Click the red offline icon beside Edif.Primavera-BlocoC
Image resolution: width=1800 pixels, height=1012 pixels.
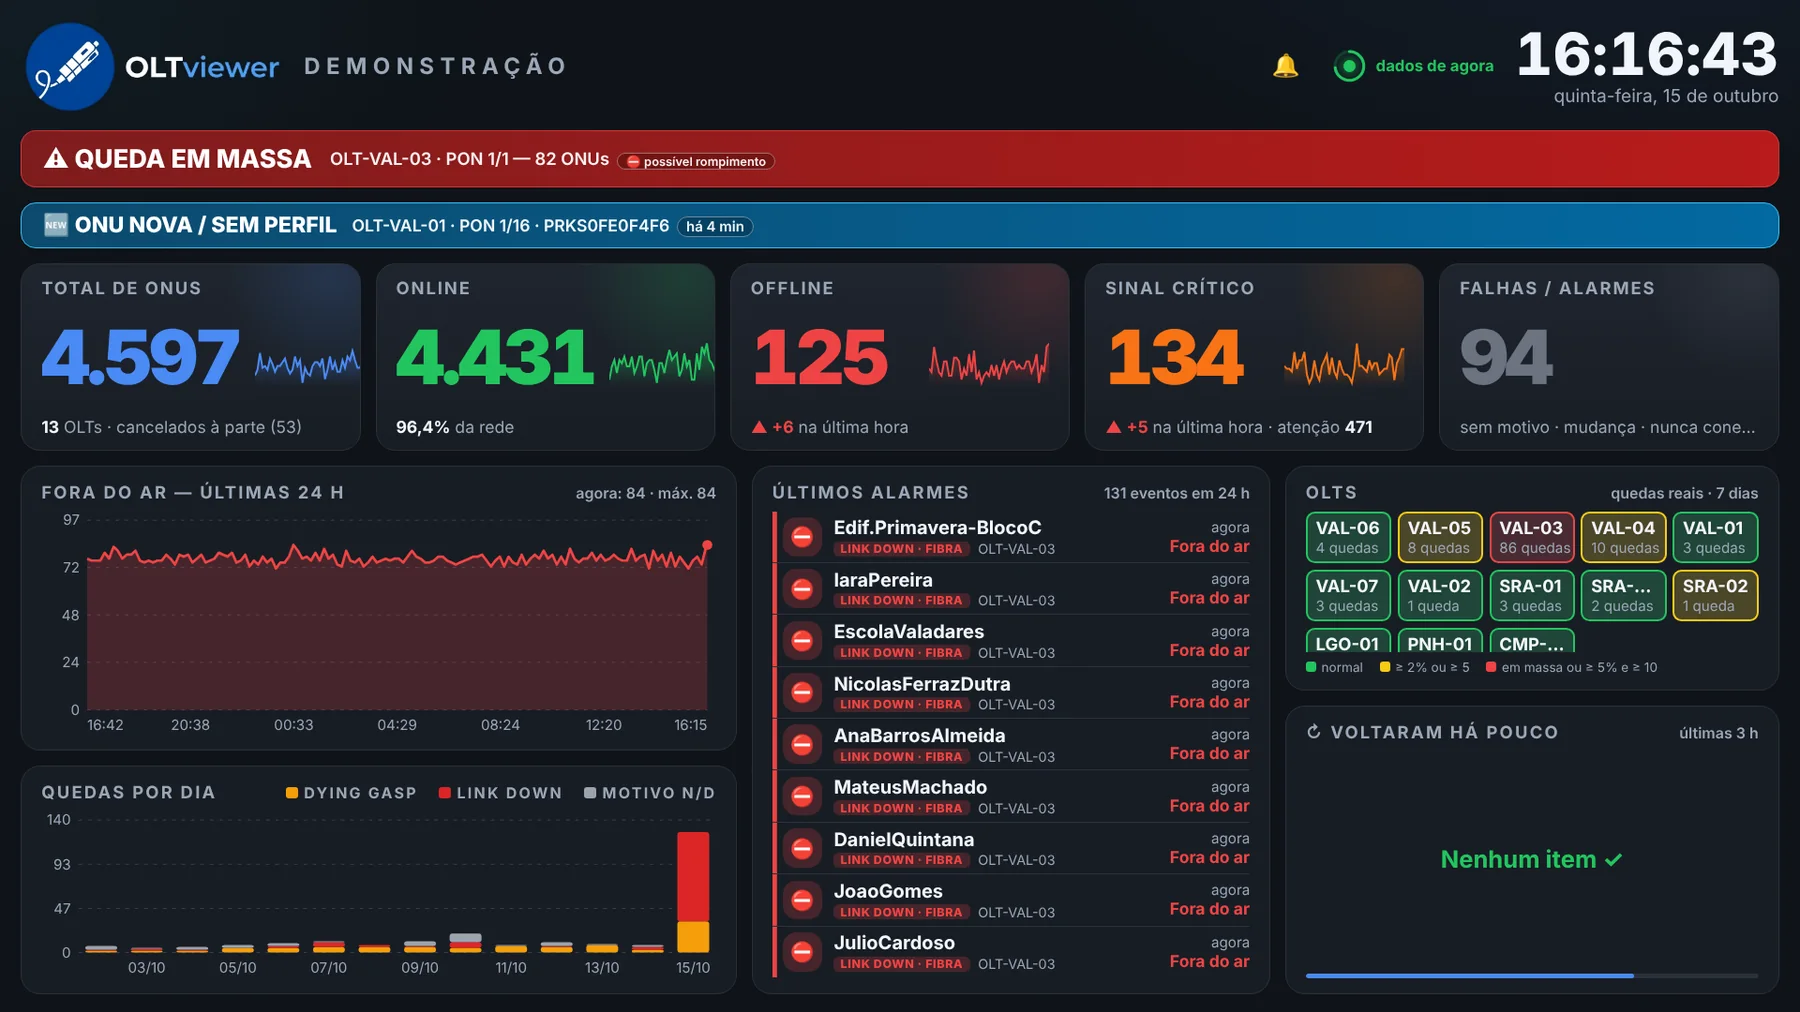click(802, 537)
